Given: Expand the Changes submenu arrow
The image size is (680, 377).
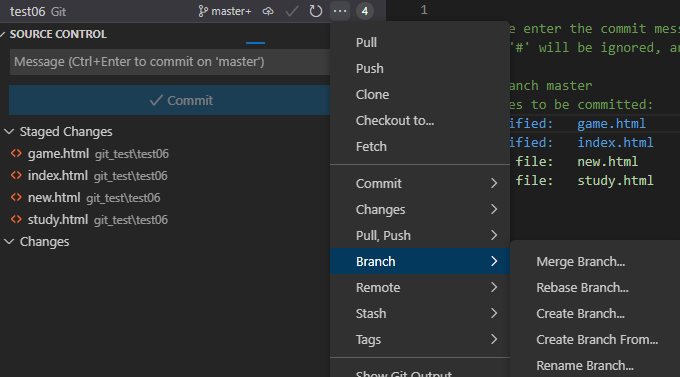Looking at the screenshot, I should click(x=494, y=209).
